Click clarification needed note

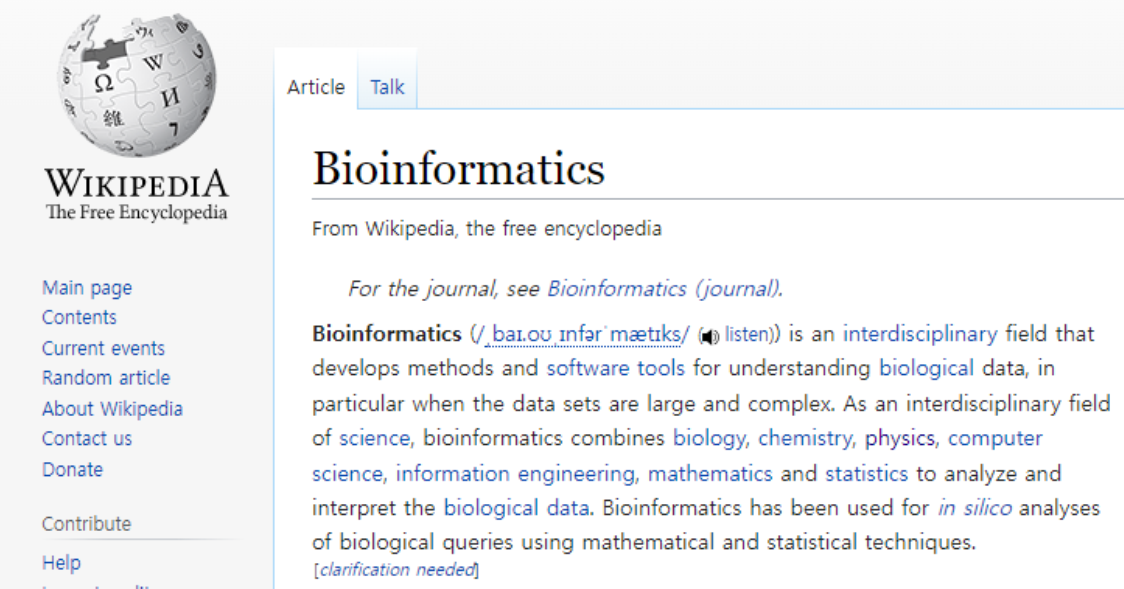(397, 570)
